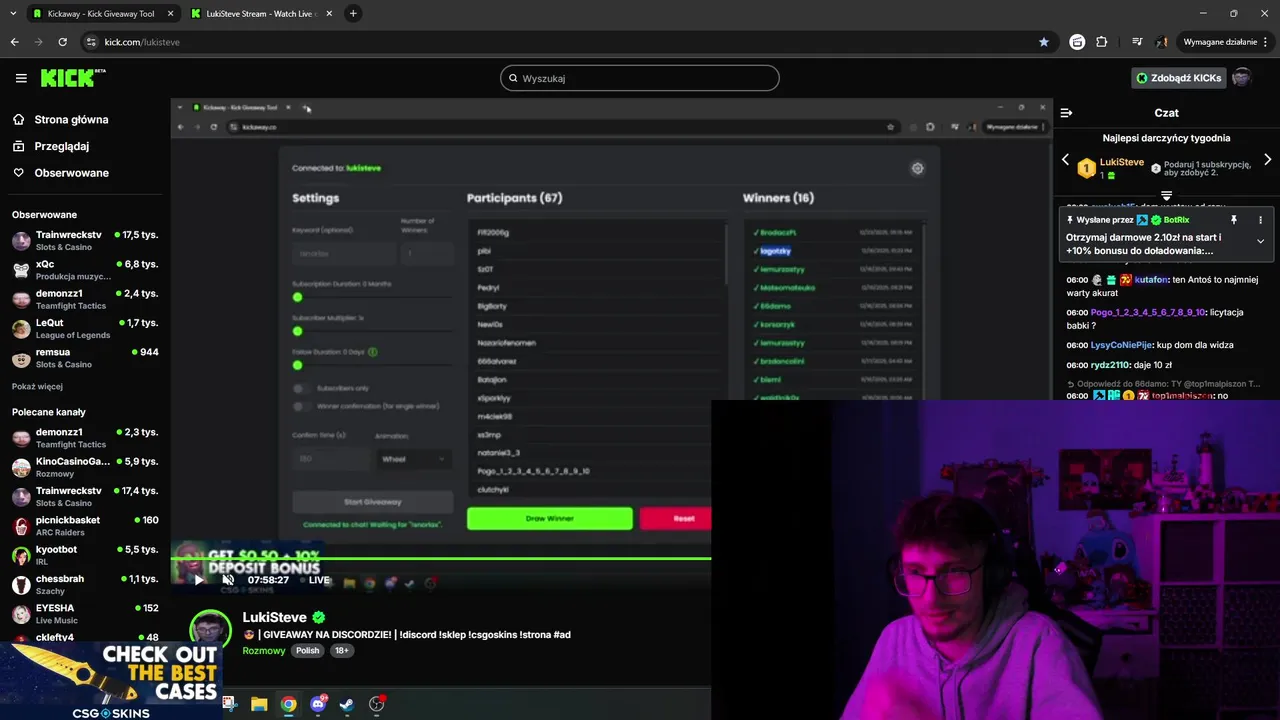Open Przeglądaj in the sidebar

(x=61, y=146)
